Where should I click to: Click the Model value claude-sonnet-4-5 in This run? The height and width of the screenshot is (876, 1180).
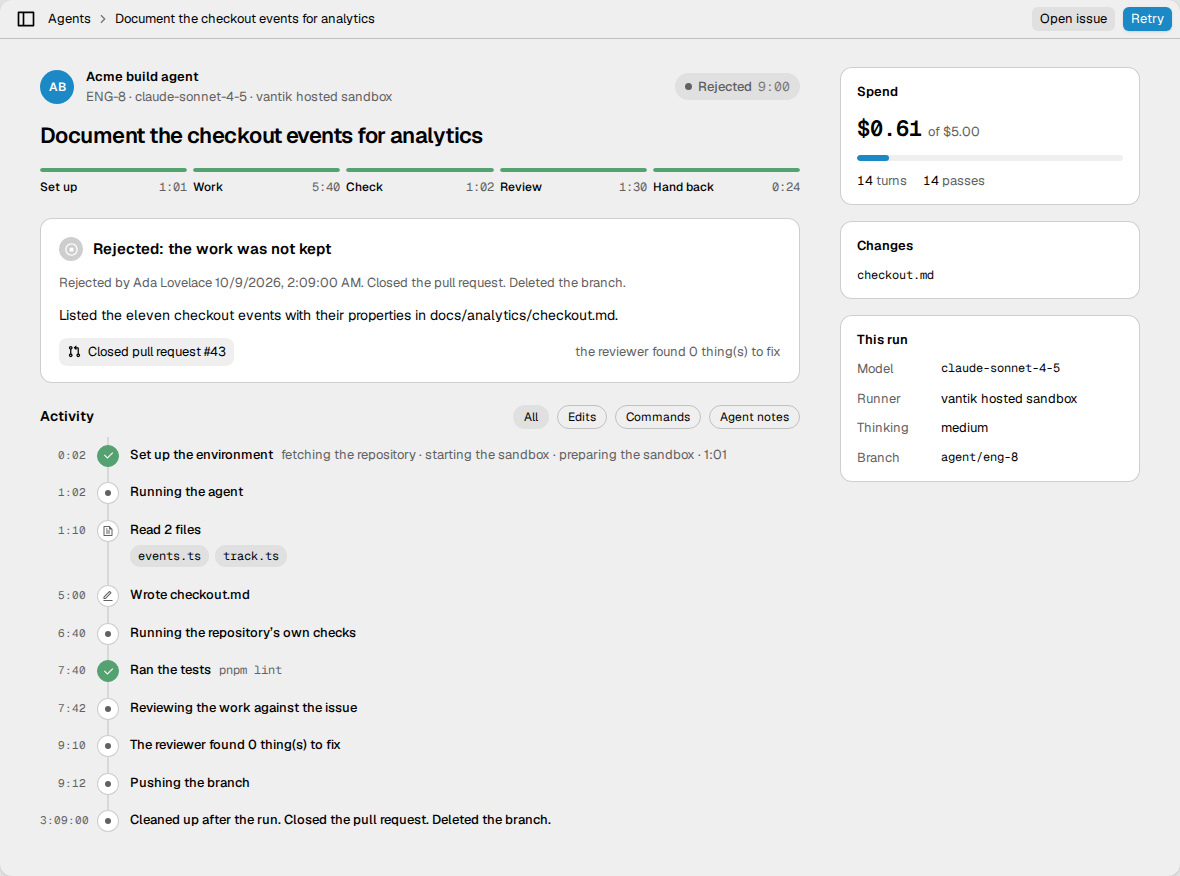[x=1000, y=368]
